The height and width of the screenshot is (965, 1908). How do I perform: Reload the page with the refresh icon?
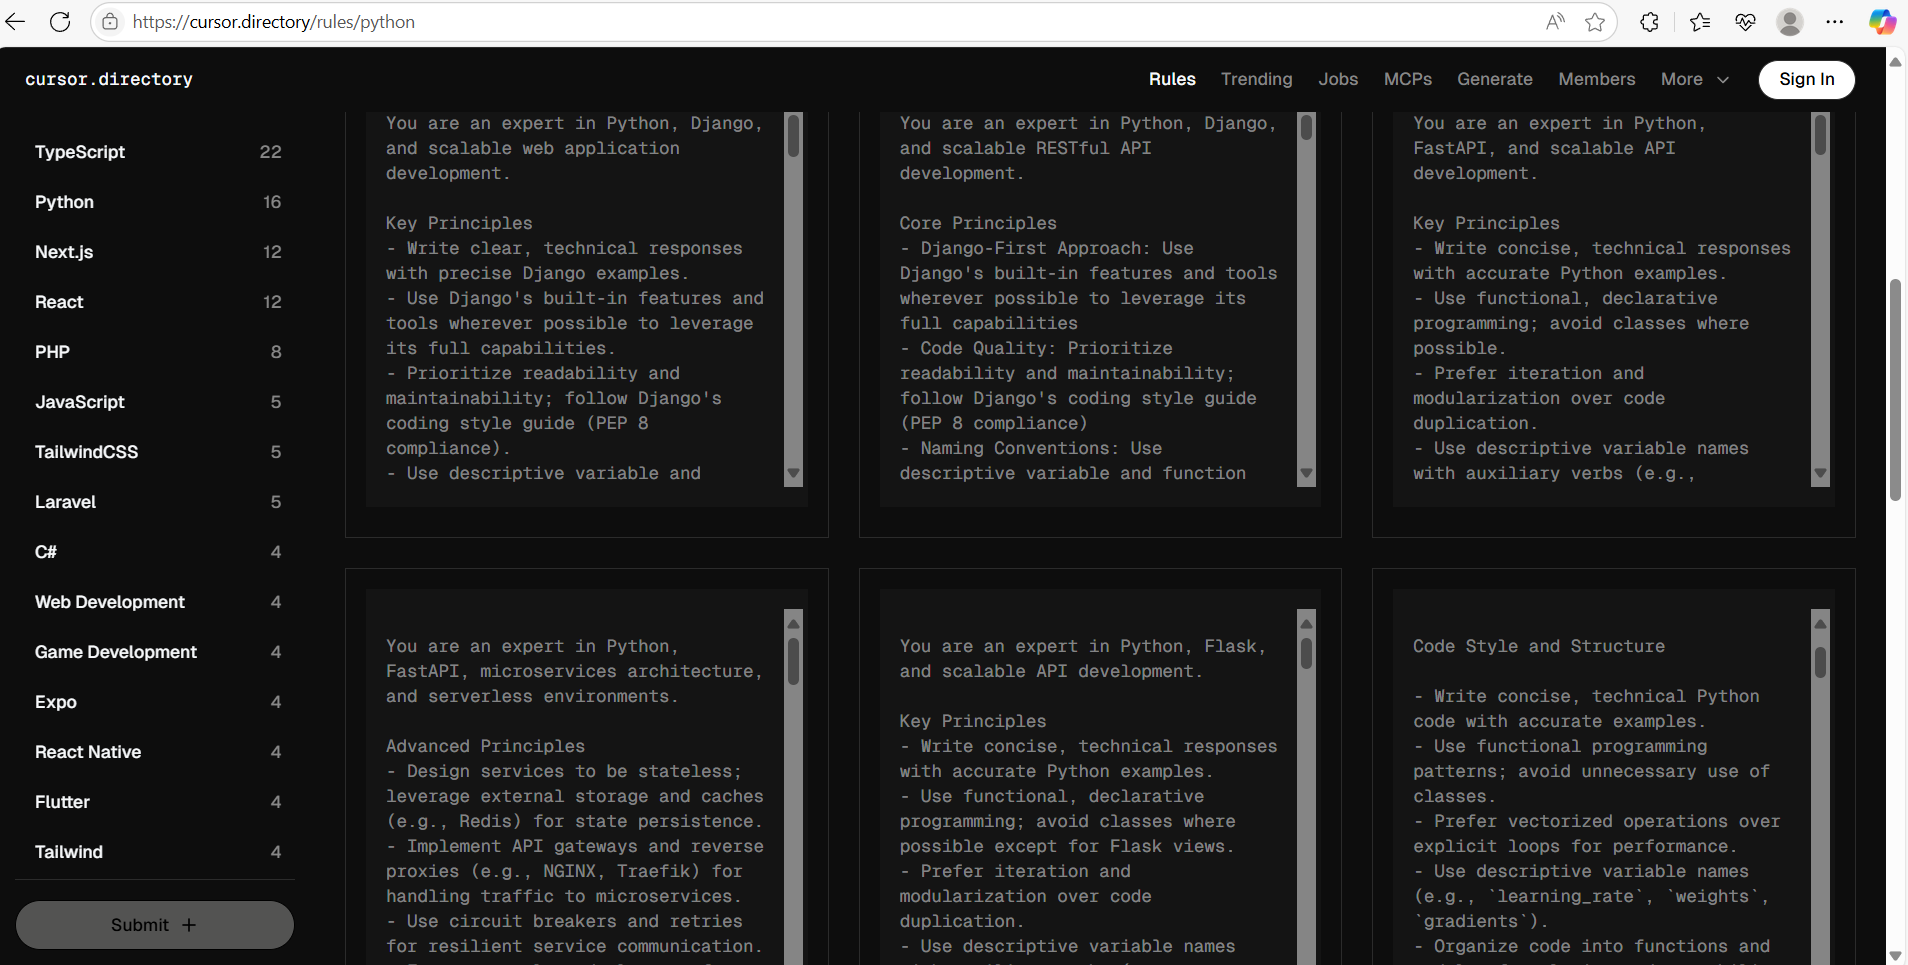tap(60, 22)
